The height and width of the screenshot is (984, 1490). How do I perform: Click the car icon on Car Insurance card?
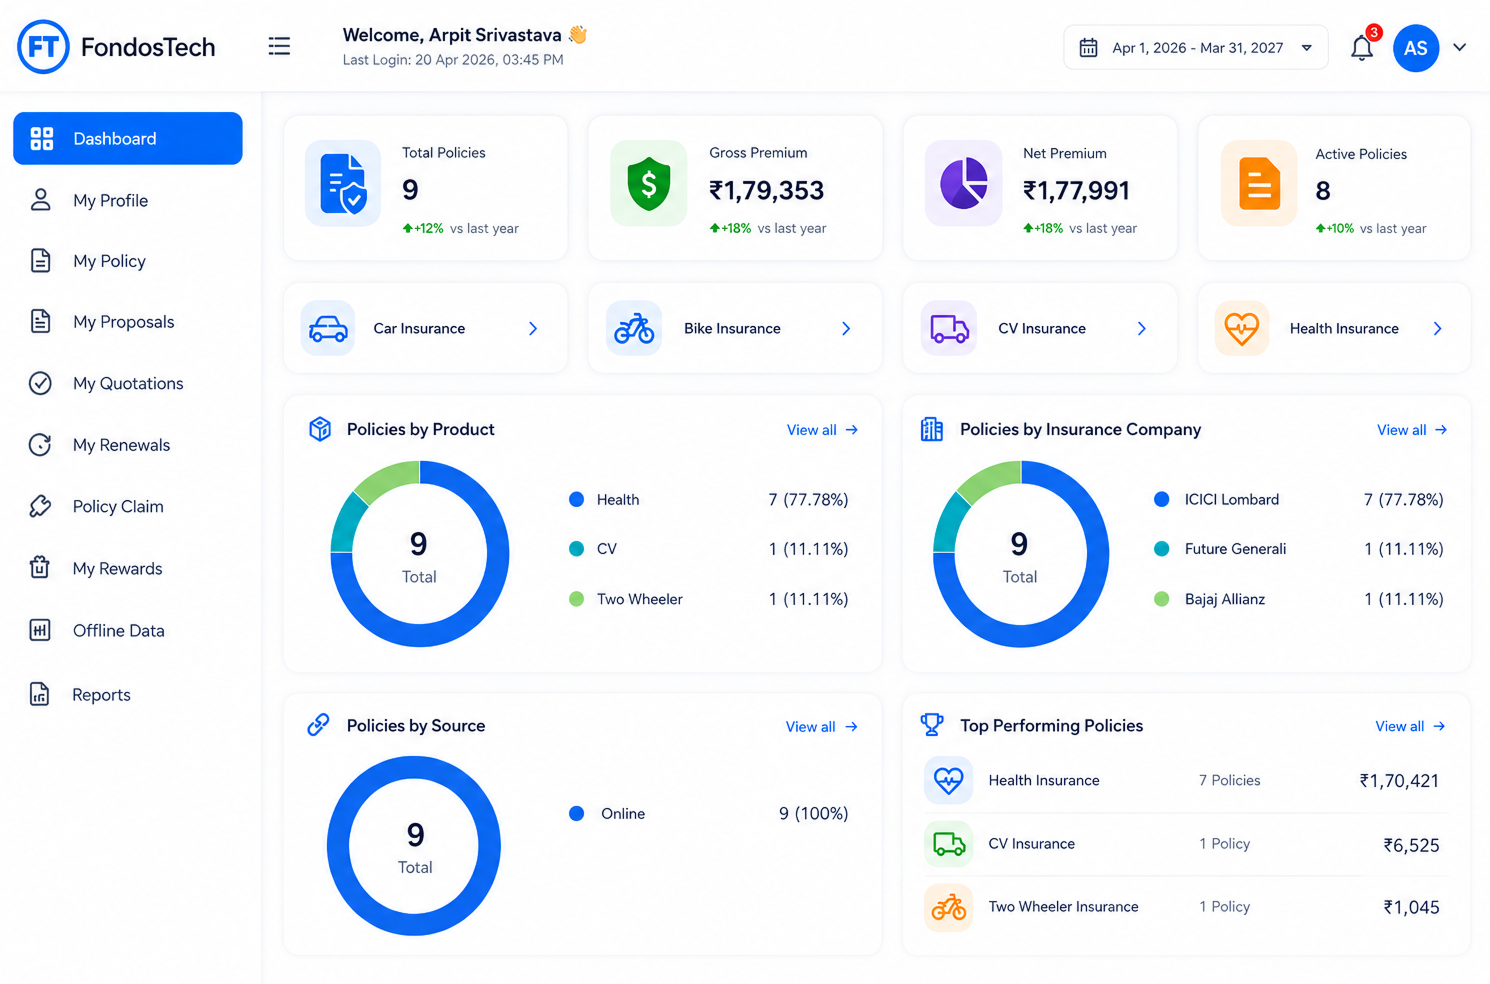328,328
